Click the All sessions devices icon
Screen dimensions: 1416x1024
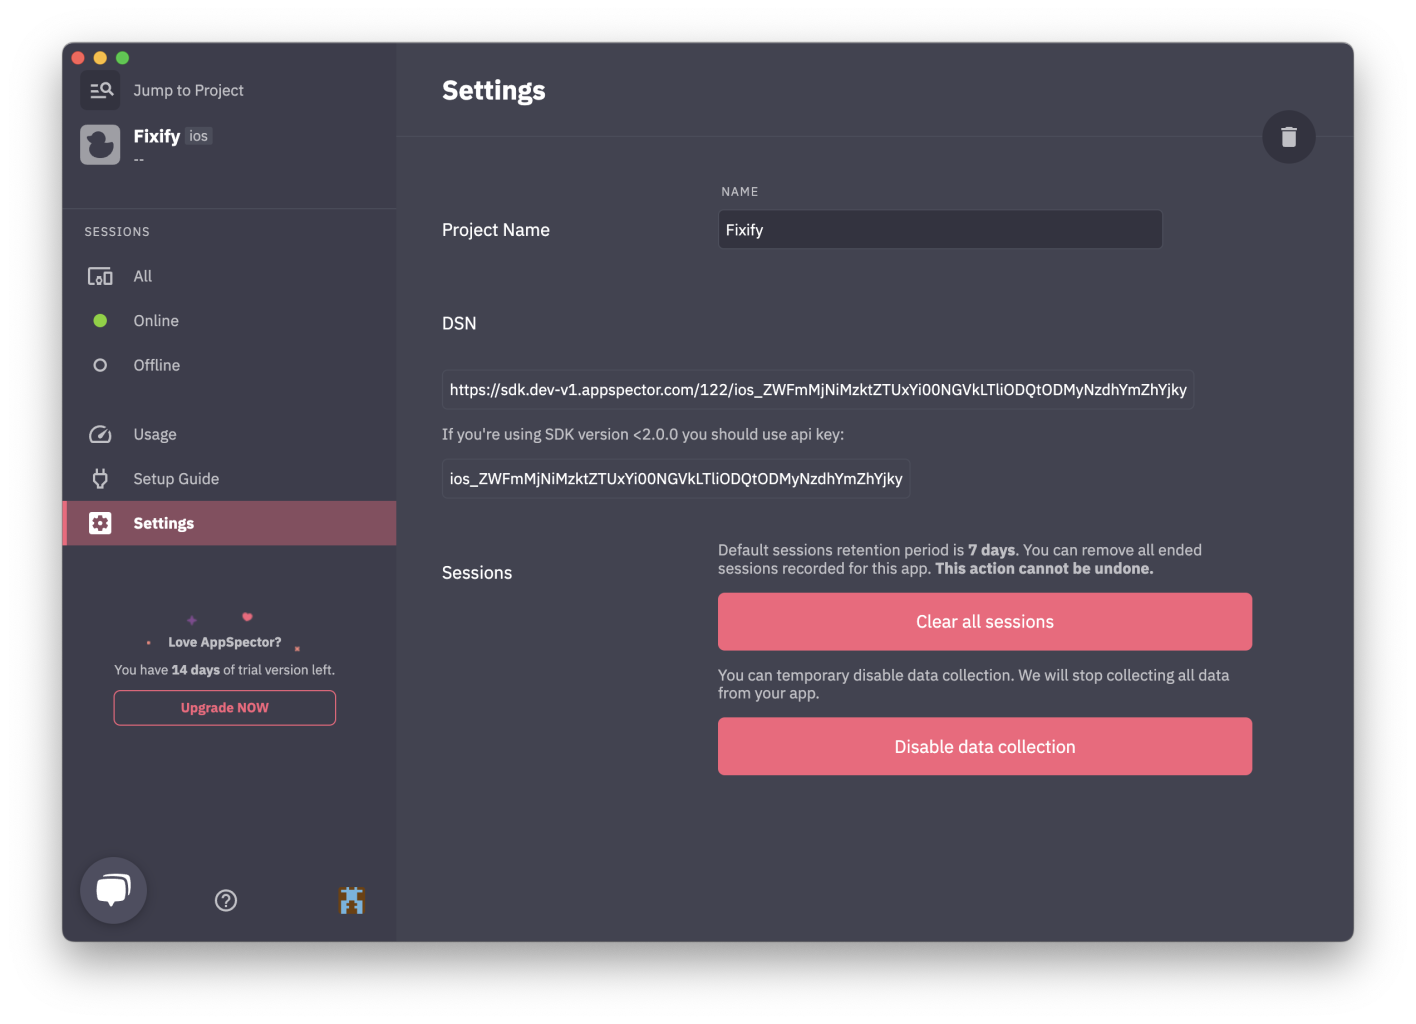click(100, 276)
